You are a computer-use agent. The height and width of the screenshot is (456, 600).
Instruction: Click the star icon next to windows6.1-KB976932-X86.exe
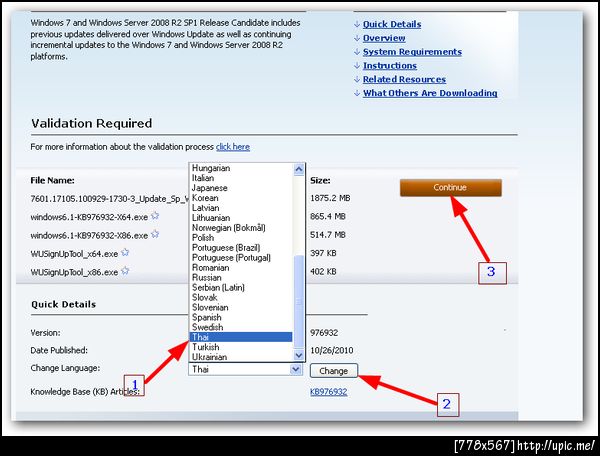(x=155, y=234)
